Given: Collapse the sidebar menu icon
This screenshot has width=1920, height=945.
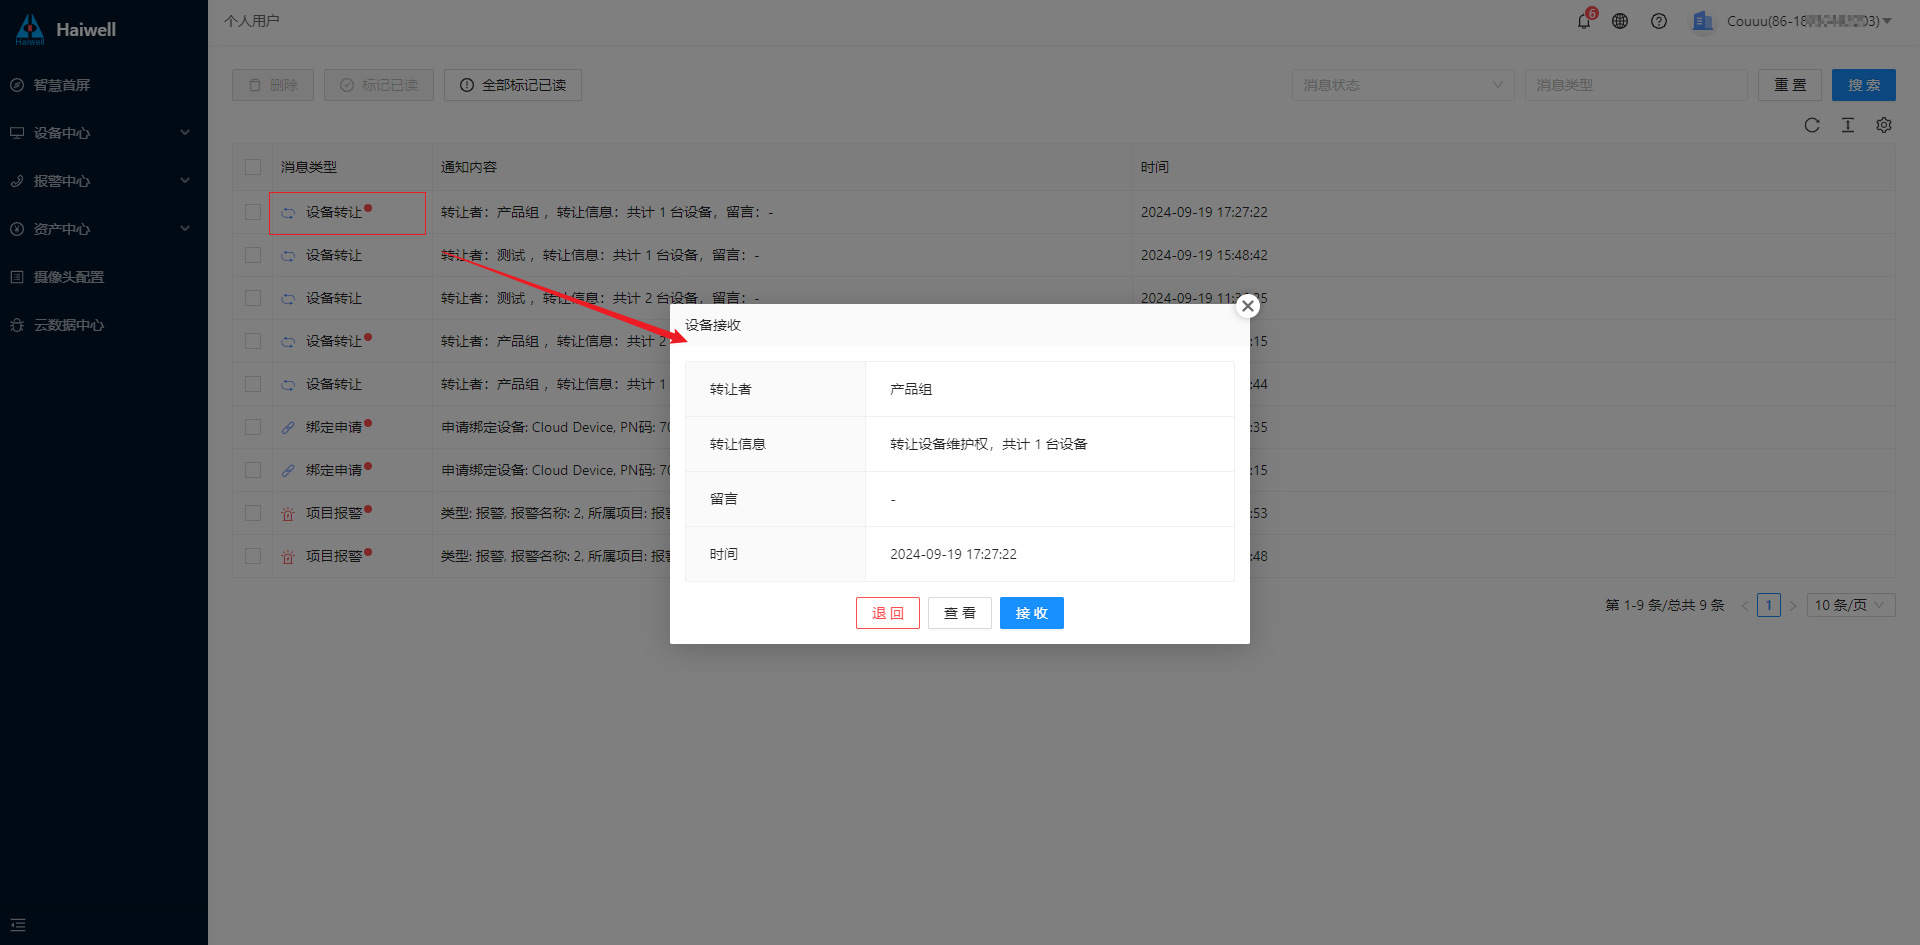Looking at the screenshot, I should click(18, 925).
